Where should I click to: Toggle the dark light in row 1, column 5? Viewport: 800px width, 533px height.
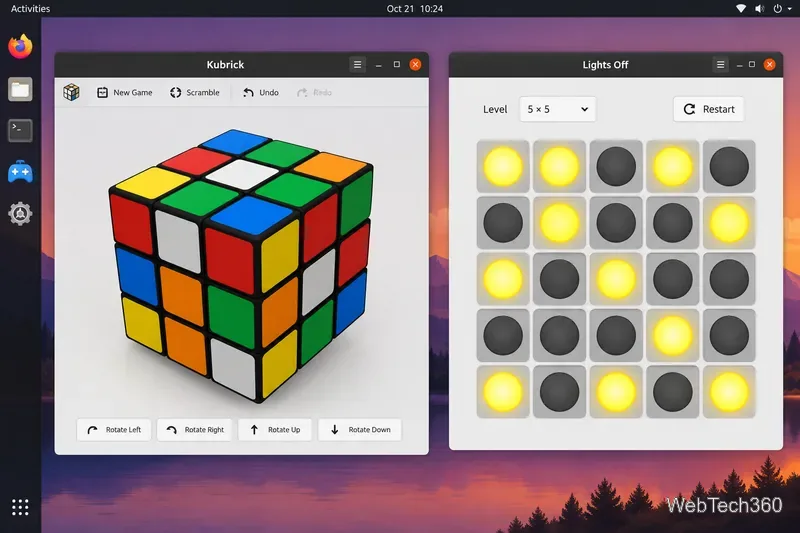tap(729, 166)
